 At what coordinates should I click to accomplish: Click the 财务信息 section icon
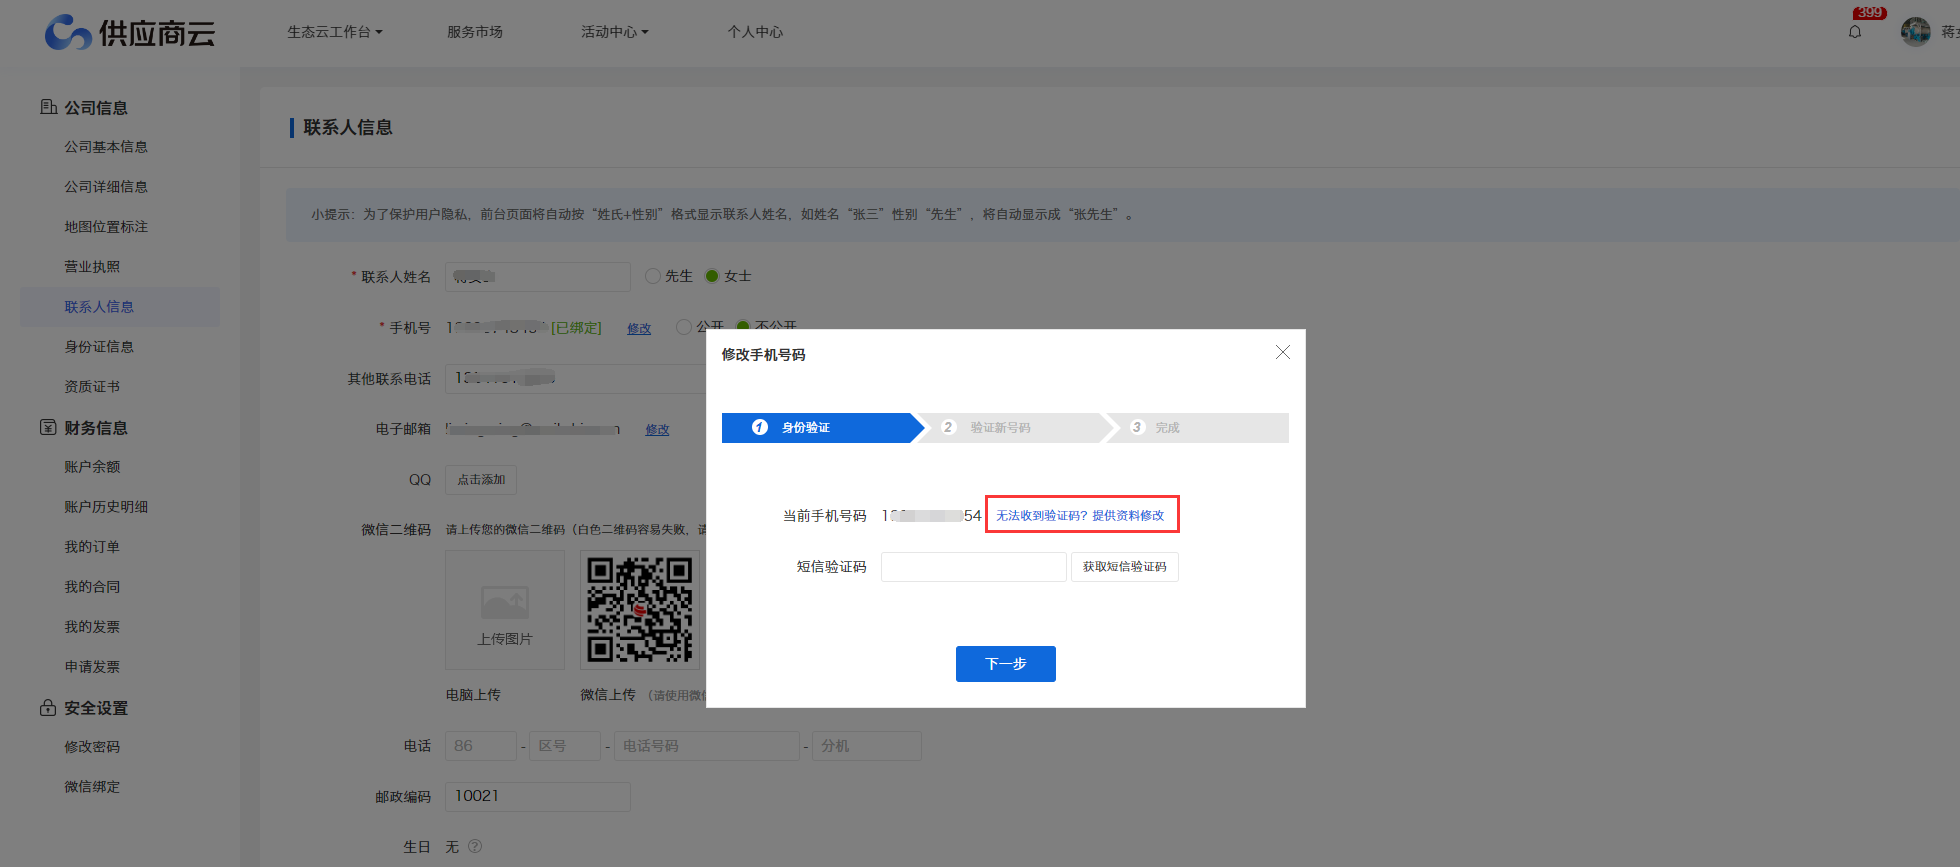point(48,427)
